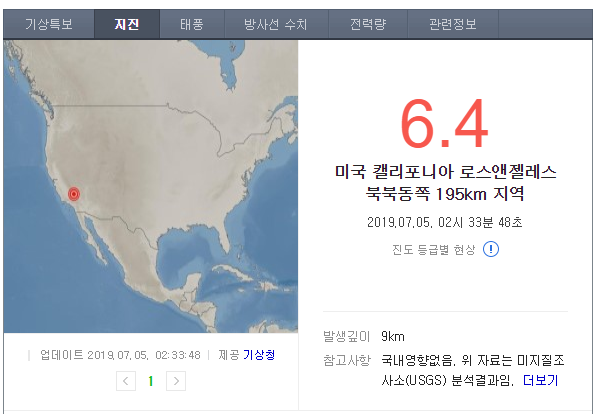This screenshot has width=603, height=414.
Task: Click the 6.4 magnitude value
Action: [x=445, y=124]
